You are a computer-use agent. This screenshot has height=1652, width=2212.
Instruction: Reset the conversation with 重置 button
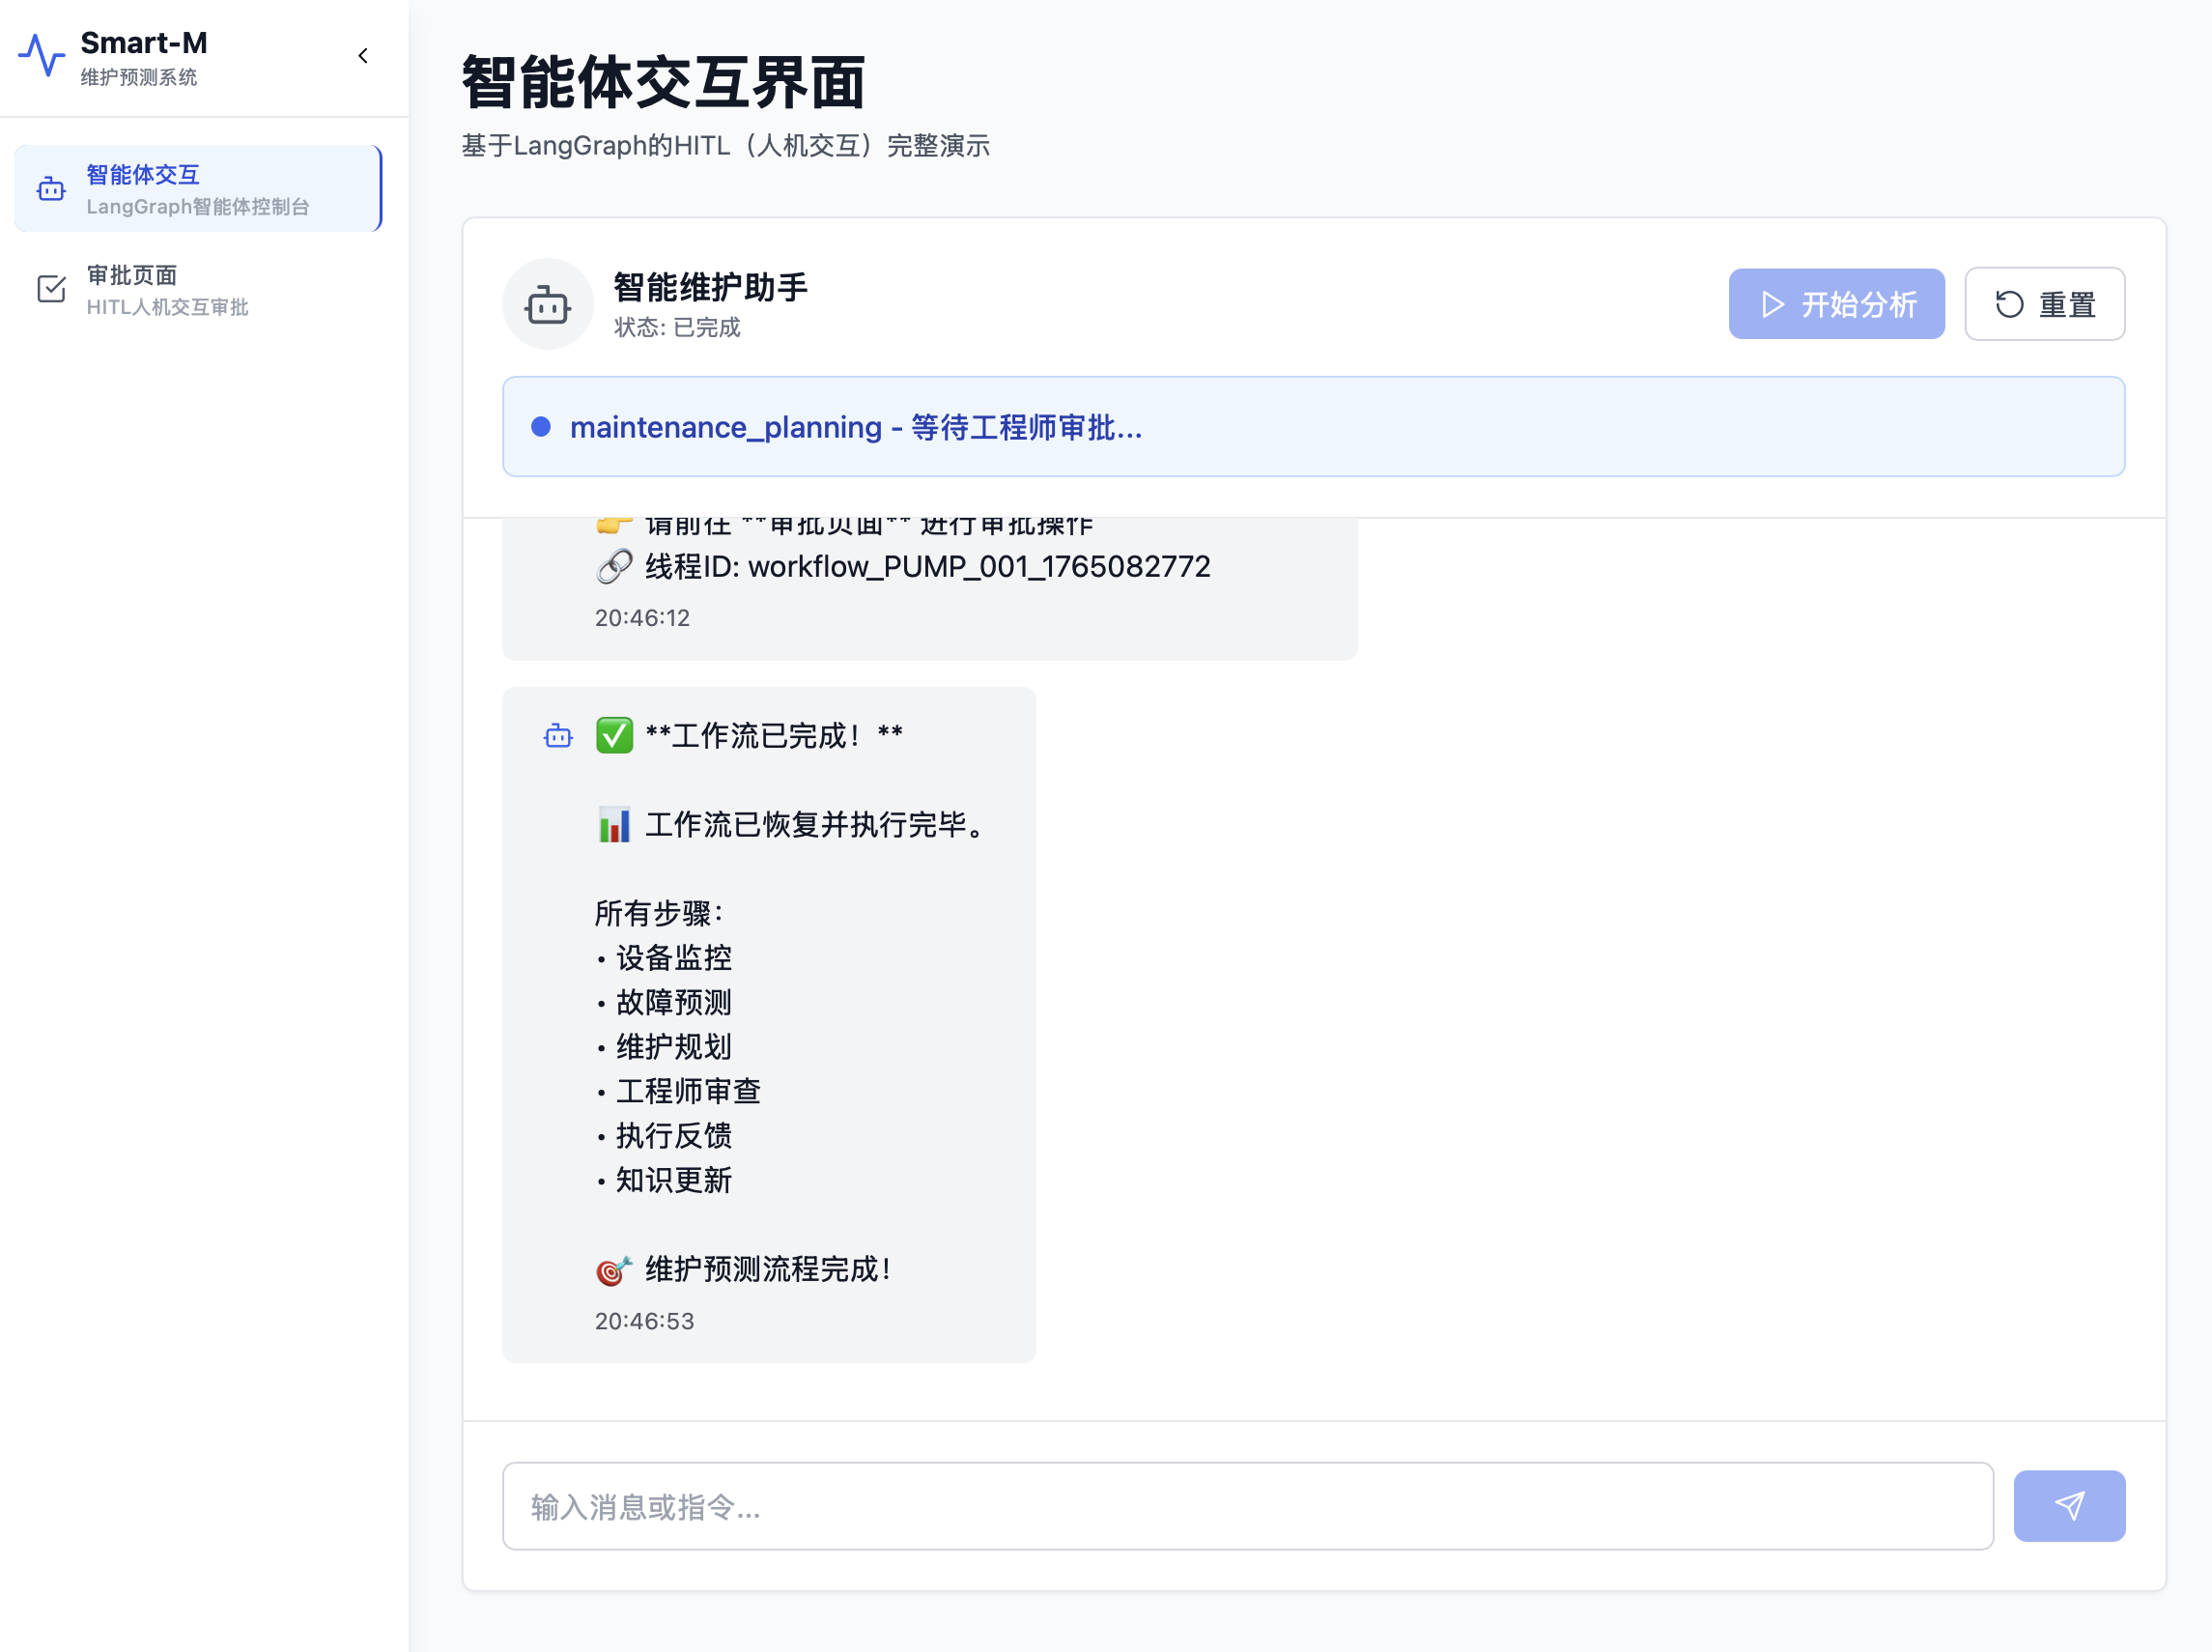click(x=2044, y=304)
